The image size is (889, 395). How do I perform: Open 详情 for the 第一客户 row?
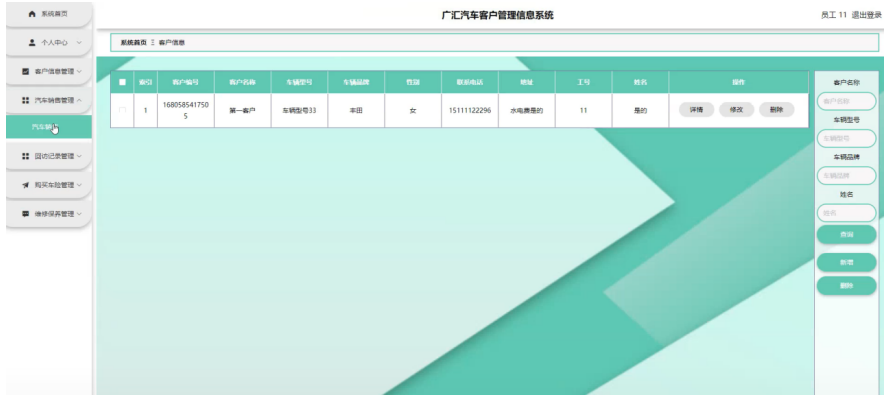click(x=696, y=110)
